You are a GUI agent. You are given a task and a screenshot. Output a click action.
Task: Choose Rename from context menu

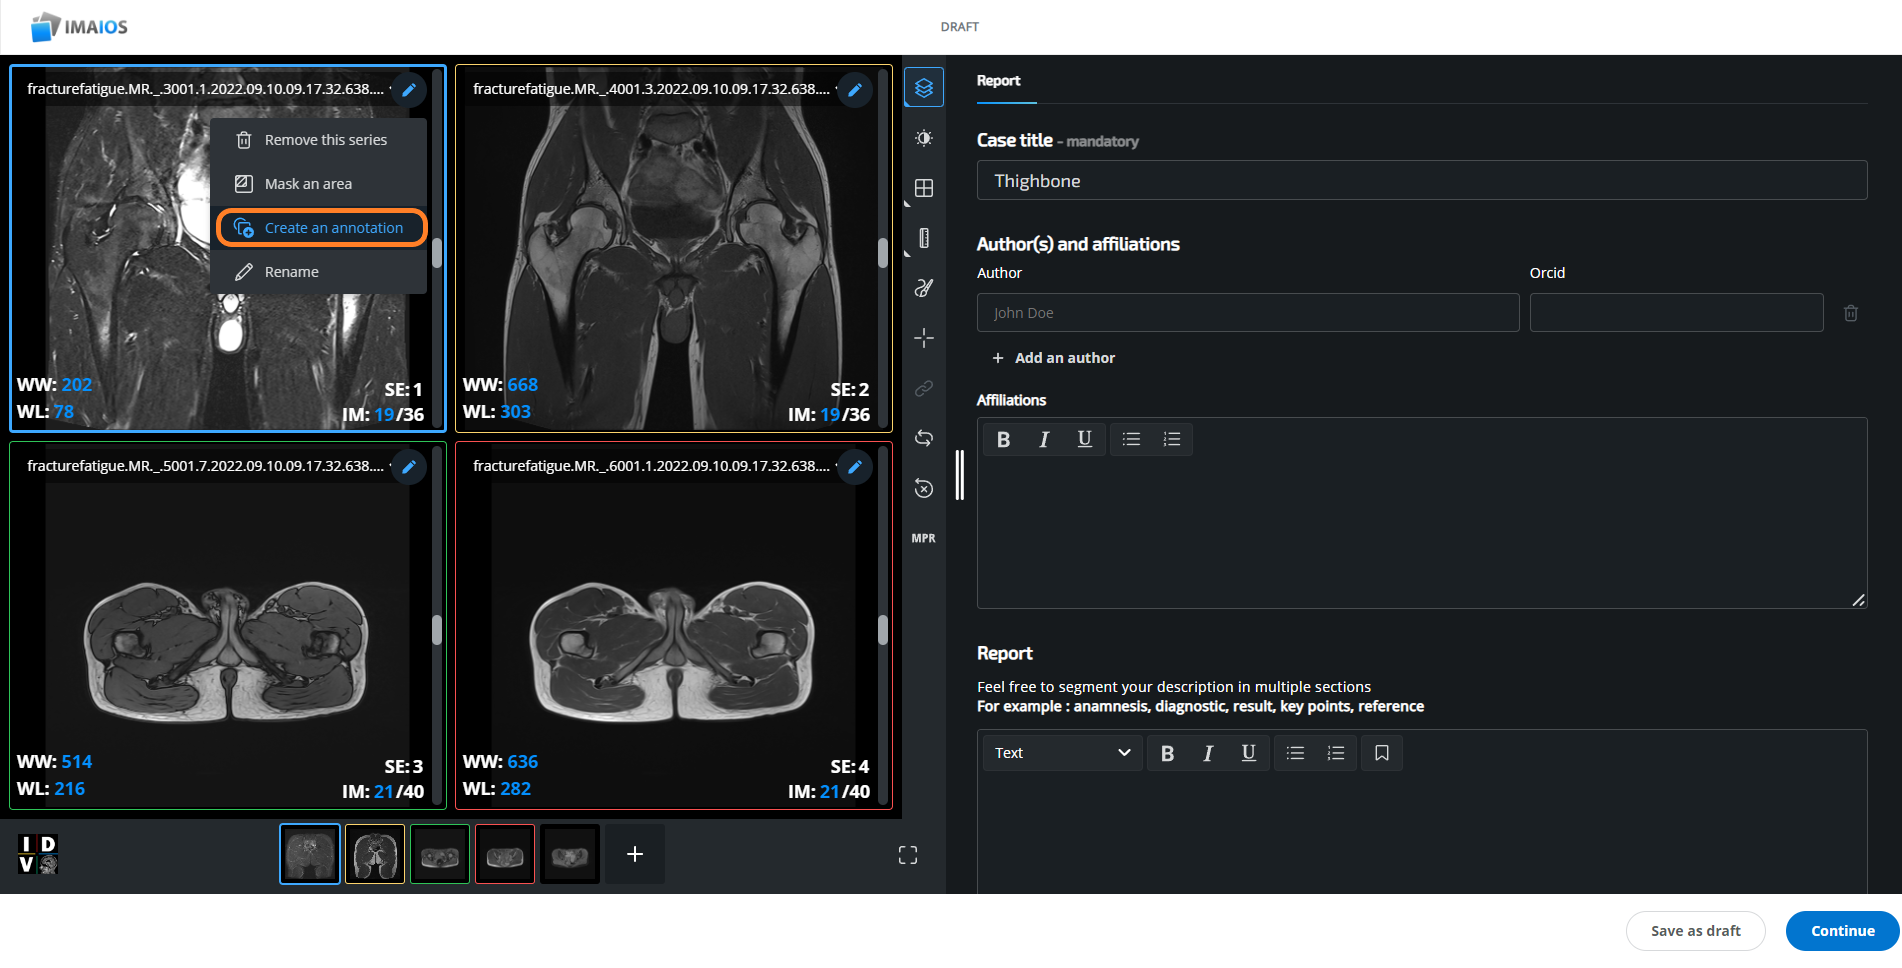[x=318, y=272]
